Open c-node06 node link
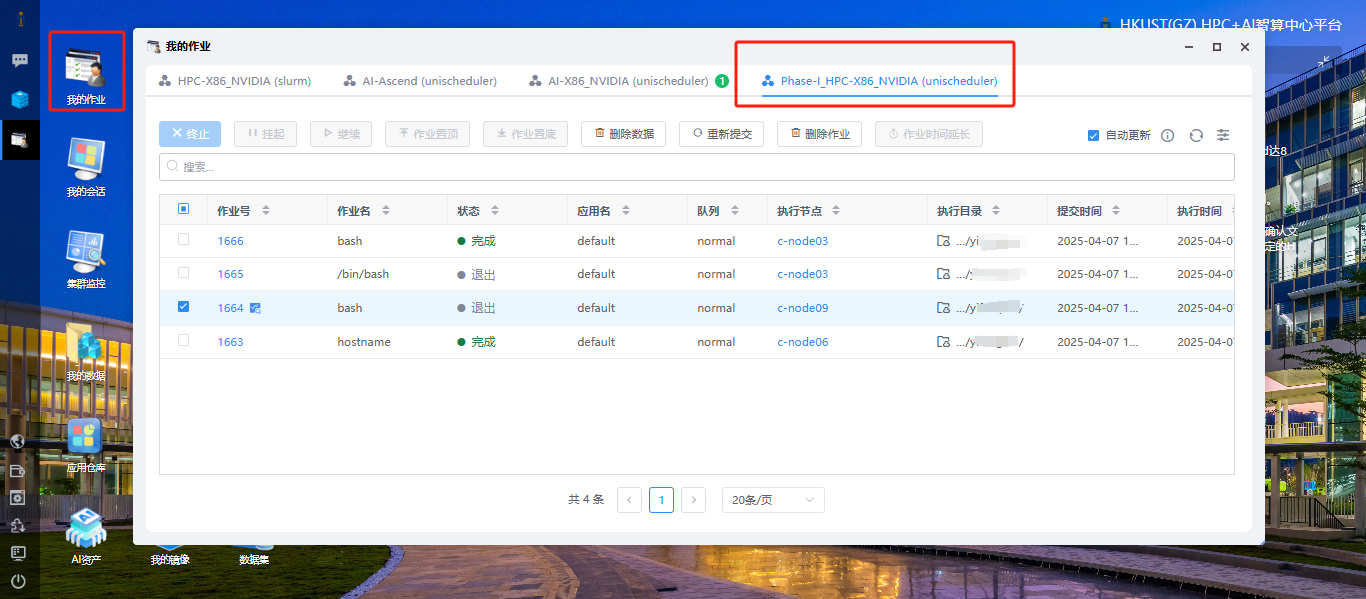The width and height of the screenshot is (1366, 599). (803, 342)
